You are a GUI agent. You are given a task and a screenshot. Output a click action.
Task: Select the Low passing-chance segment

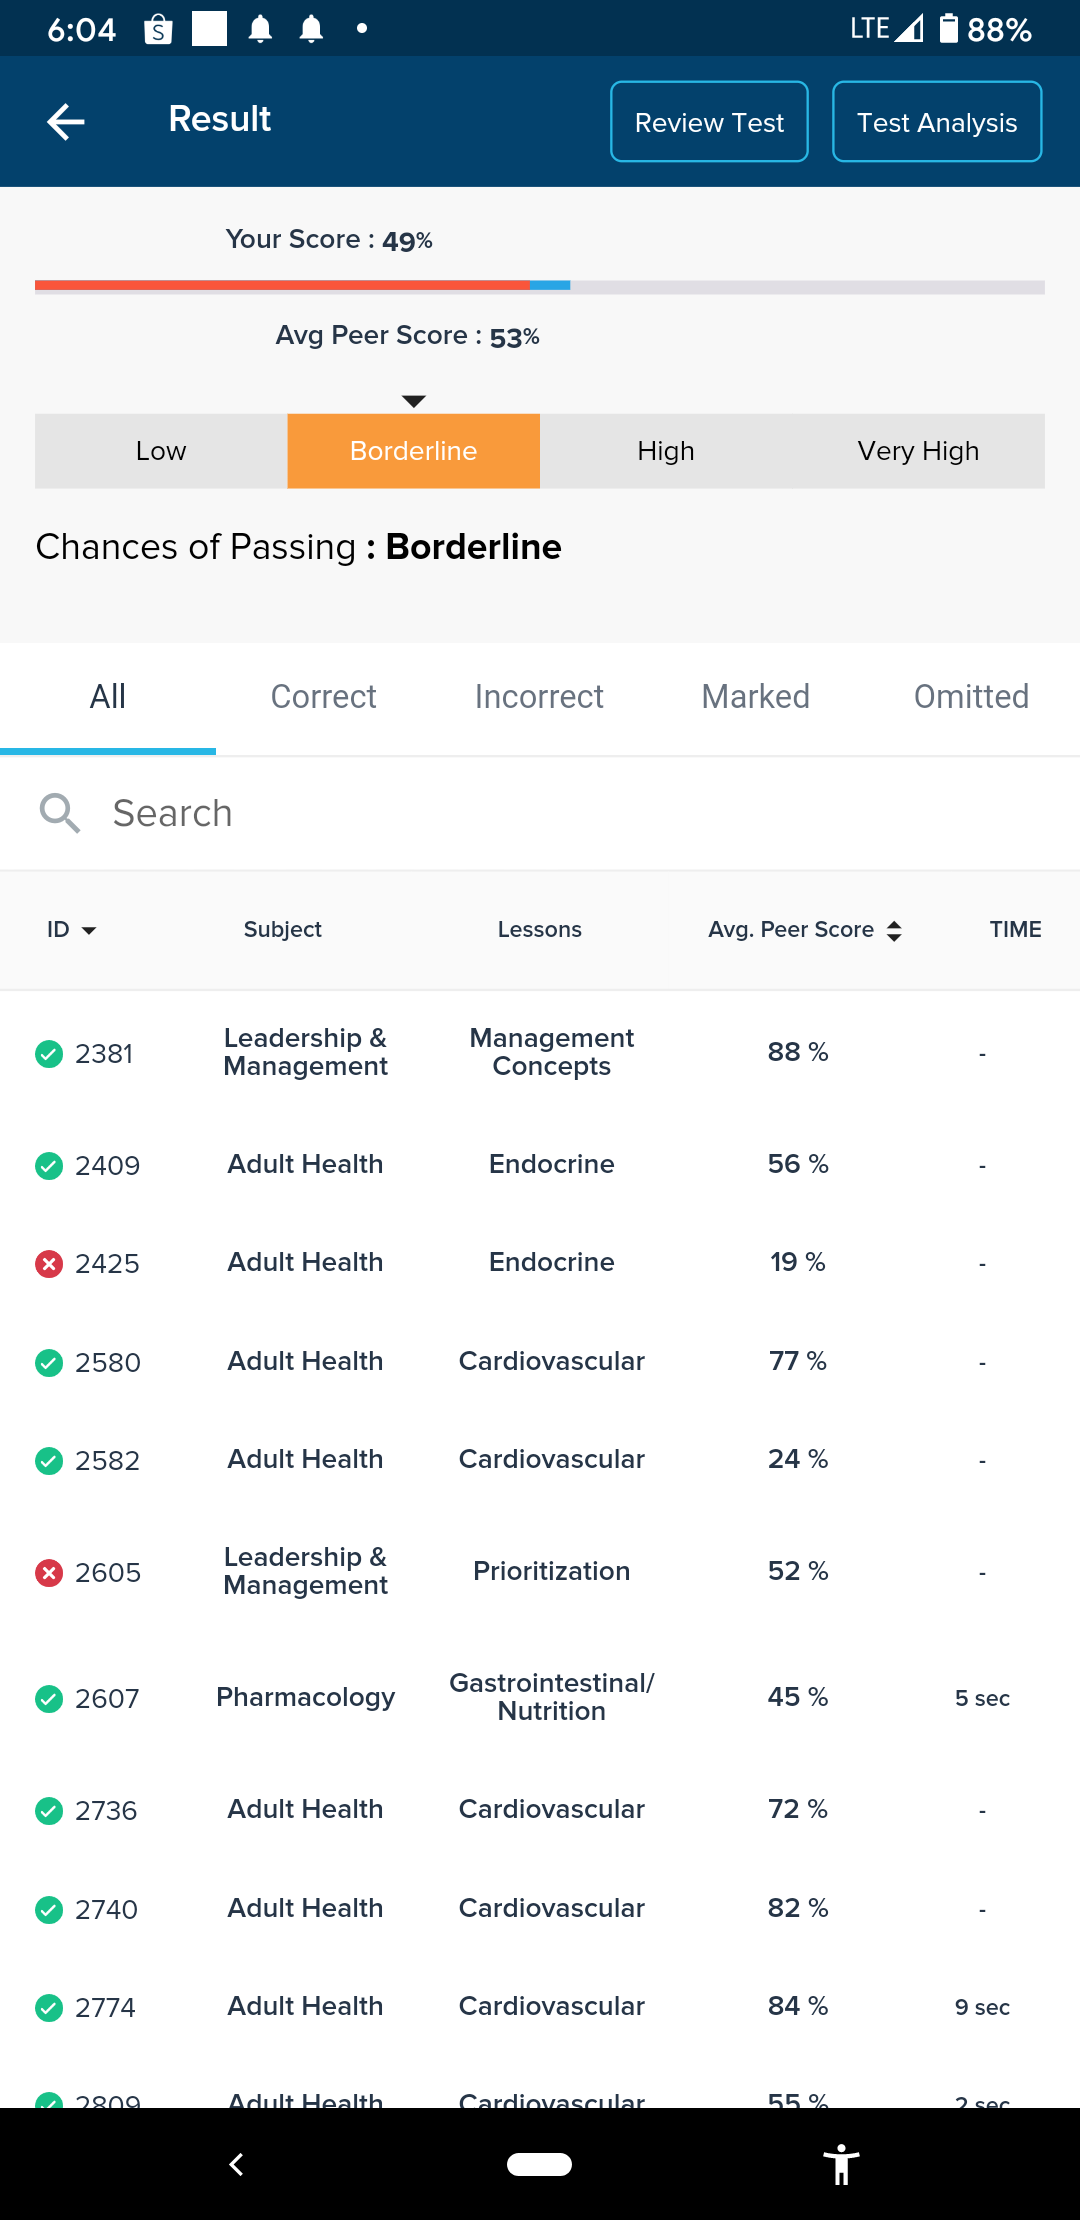161,451
